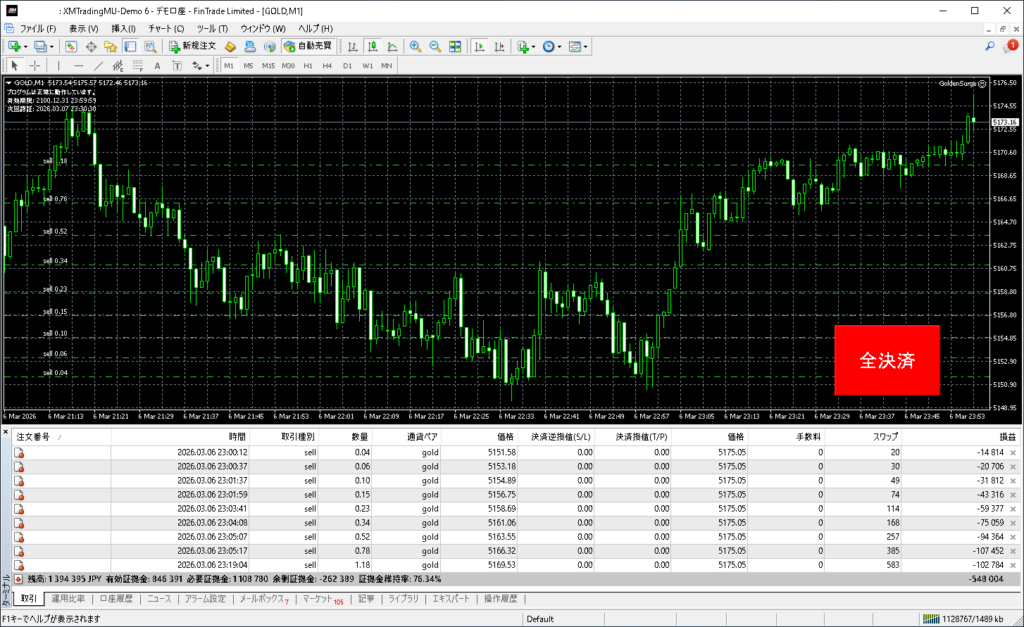The width and height of the screenshot is (1024, 627).
Task: Open the profiles dropdown arrow
Action: pos(51,47)
